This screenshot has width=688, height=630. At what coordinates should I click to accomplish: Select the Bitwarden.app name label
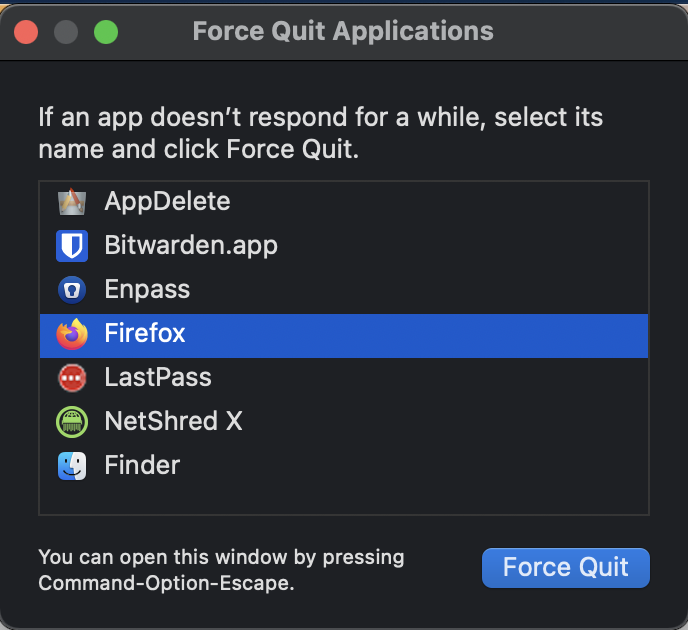point(191,246)
